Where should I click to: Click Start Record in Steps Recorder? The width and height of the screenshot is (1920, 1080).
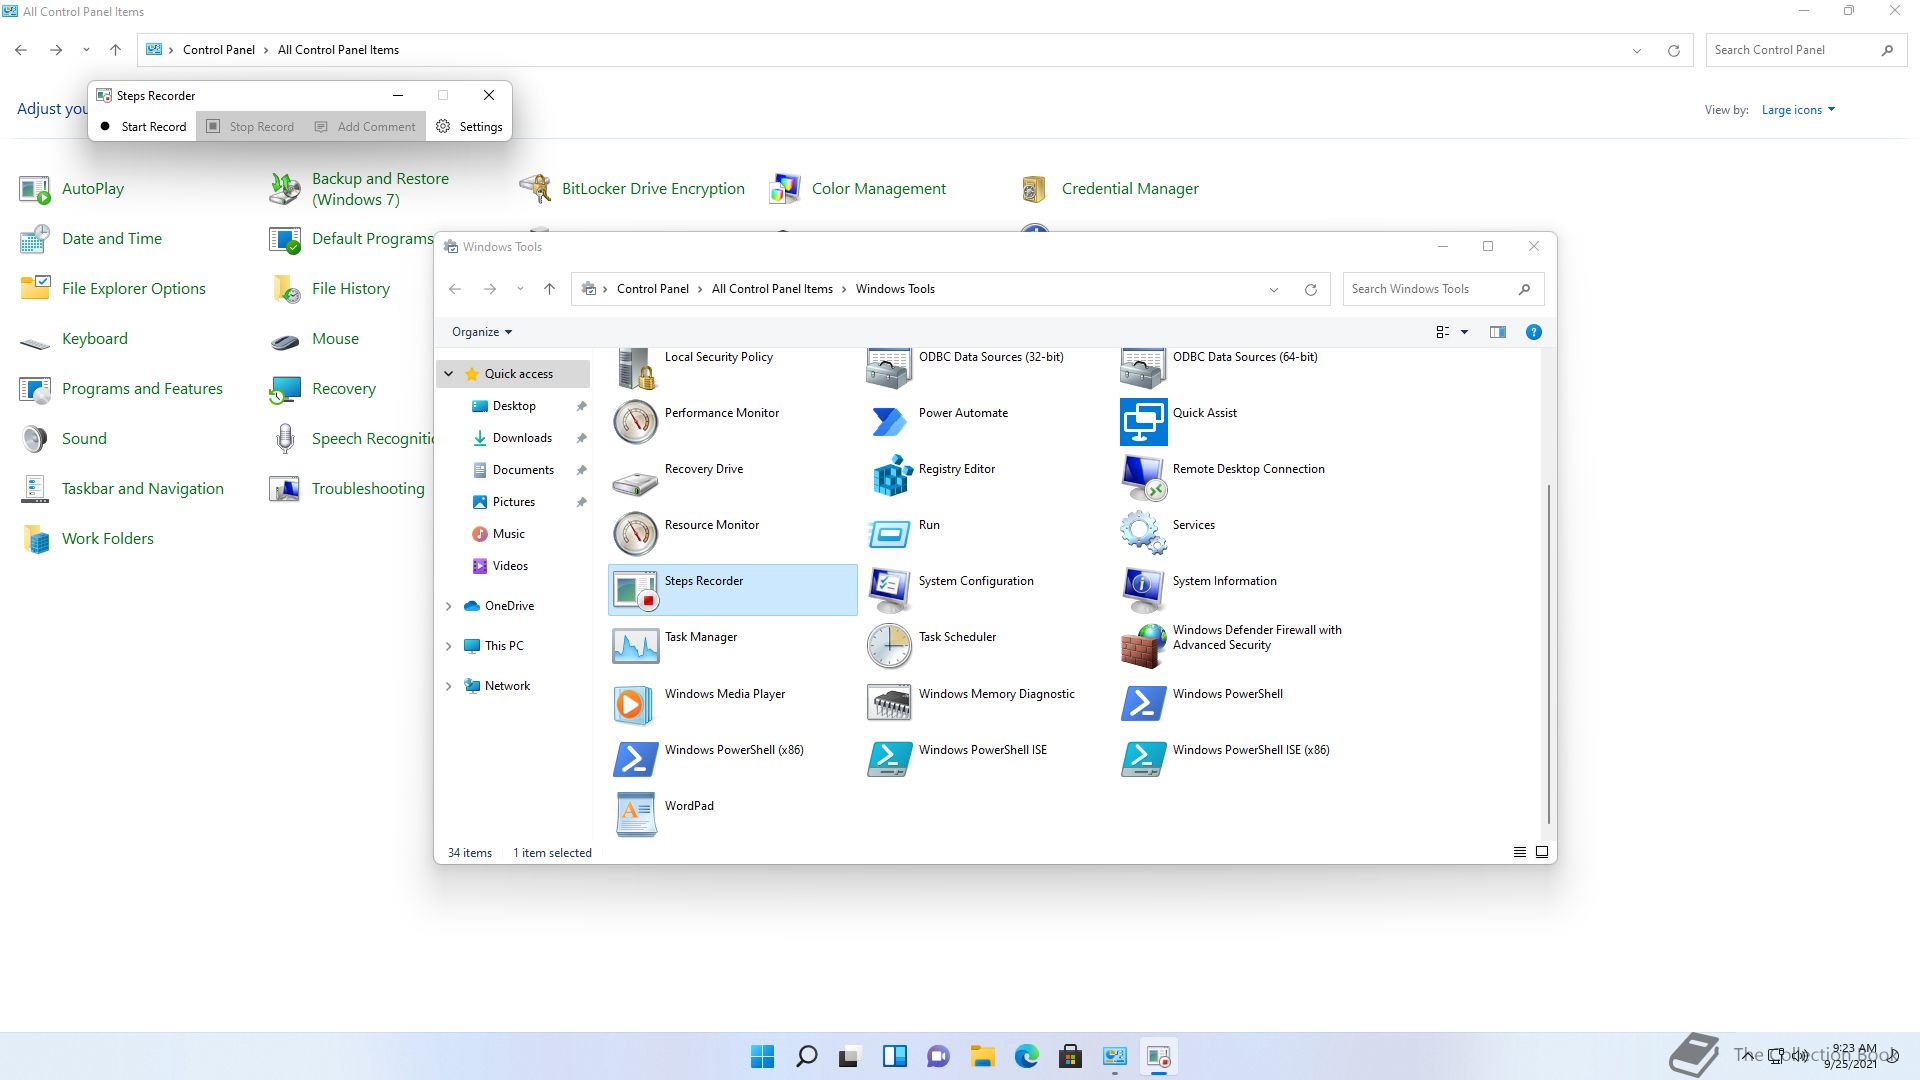pos(143,126)
